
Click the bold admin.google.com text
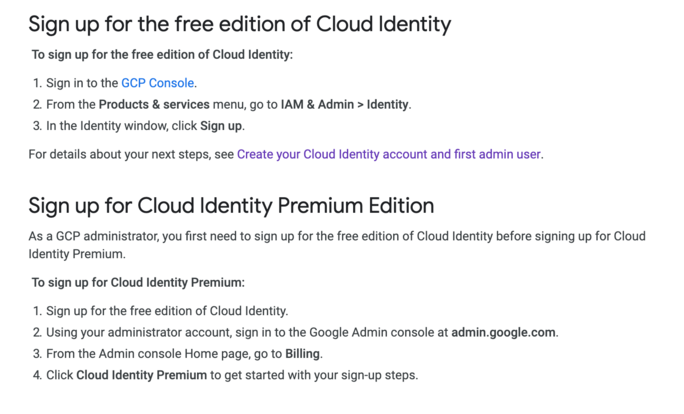click(x=503, y=333)
